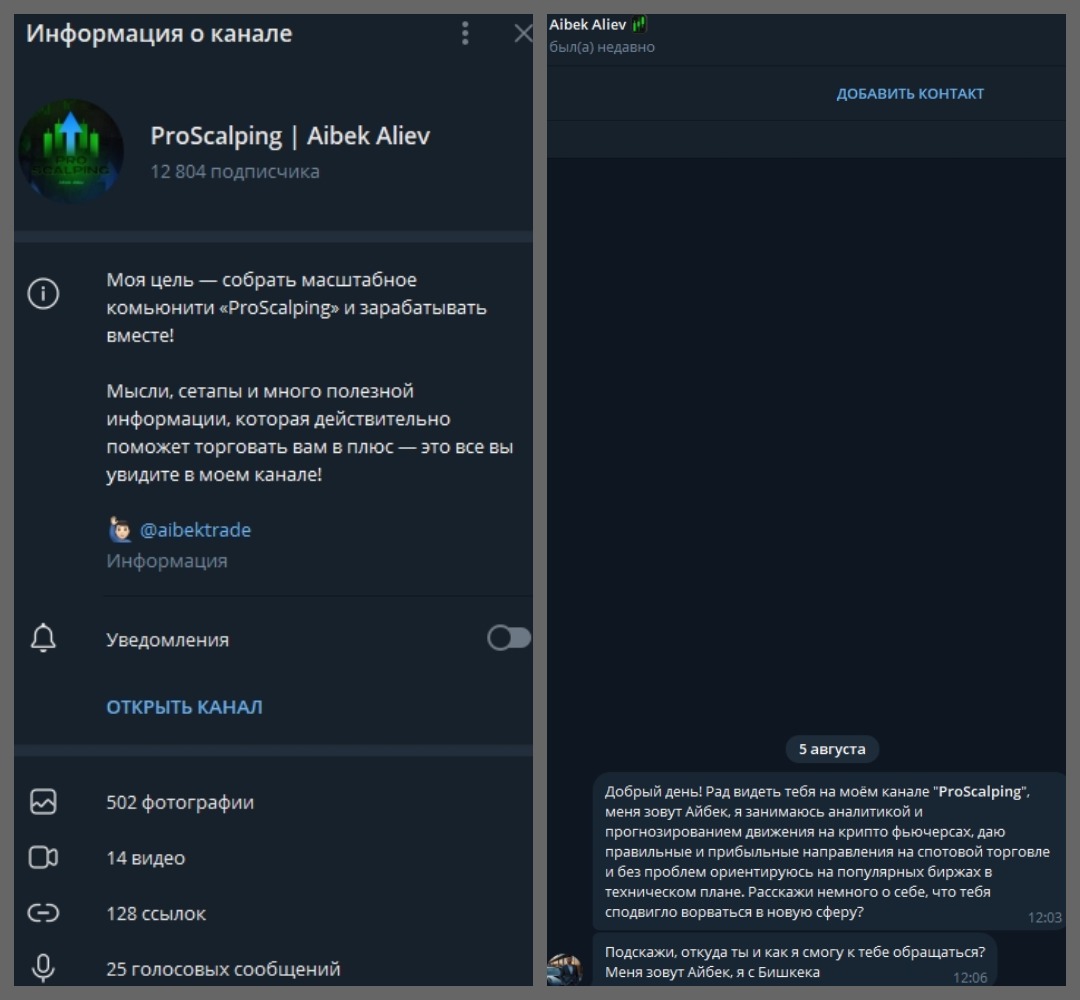1080x1000 pixels.
Task: Click the Aibek Aliev chat header name
Action: tap(588, 25)
